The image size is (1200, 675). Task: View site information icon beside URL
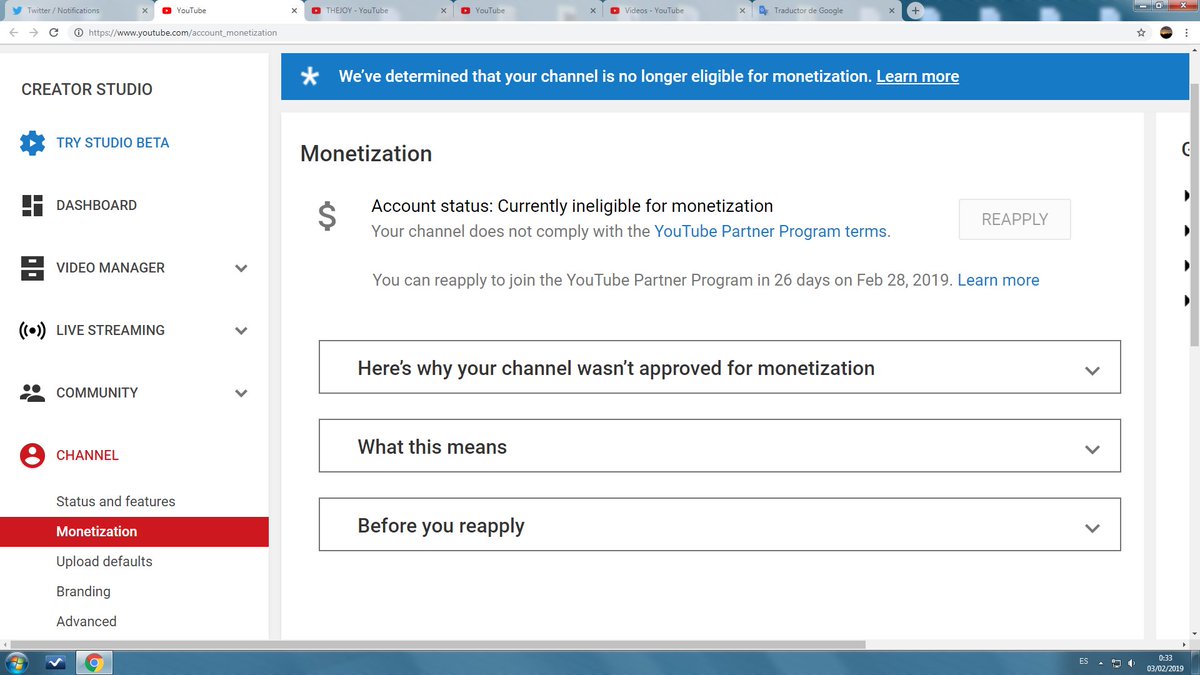click(x=78, y=32)
